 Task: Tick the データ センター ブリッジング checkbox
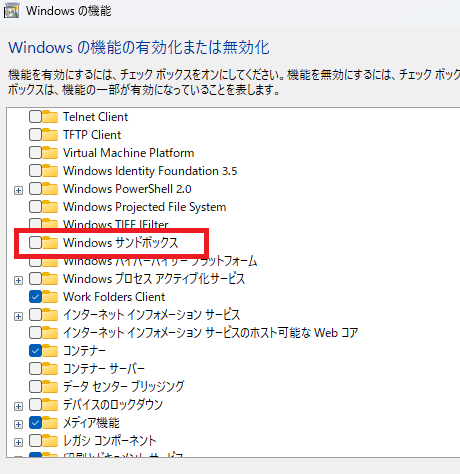pyautogui.click(x=35, y=387)
